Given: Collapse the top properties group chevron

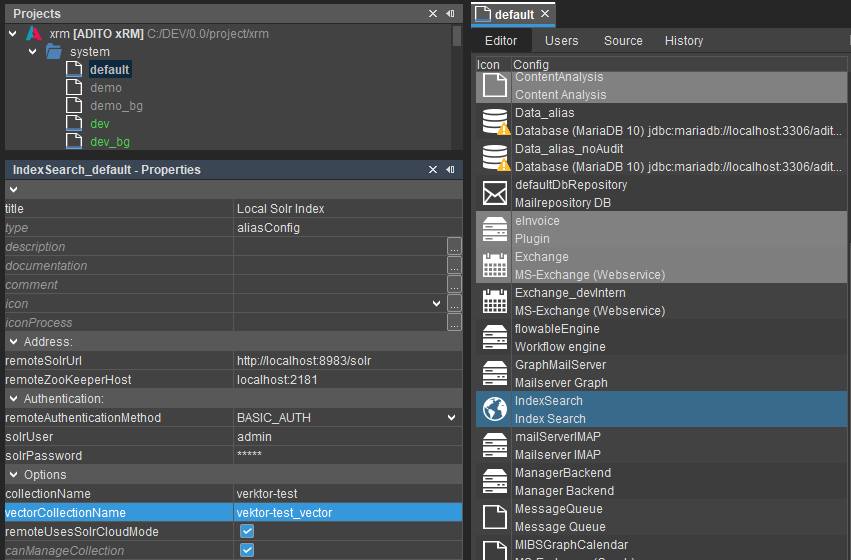Looking at the screenshot, I should pyautogui.click(x=14, y=189).
